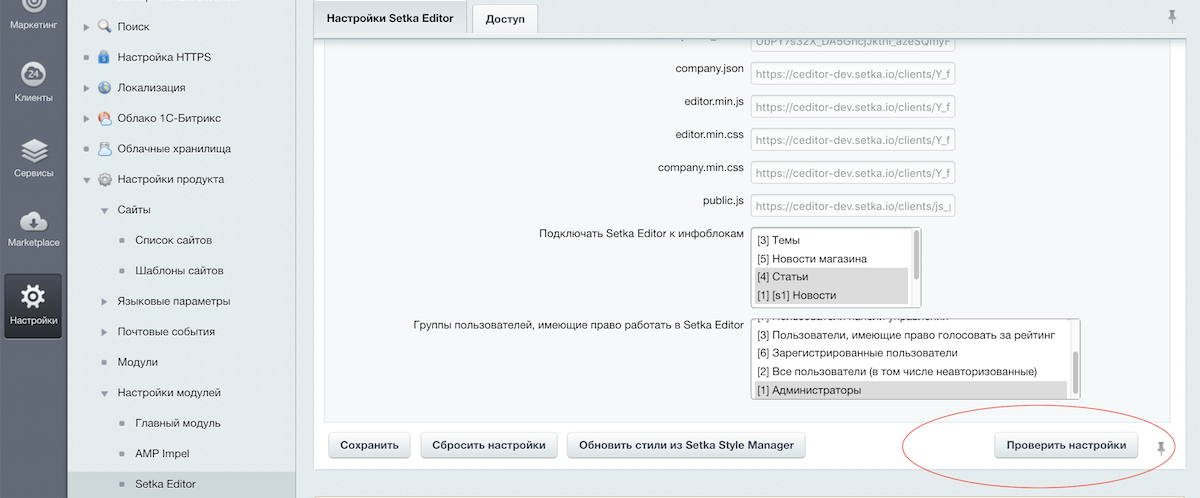This screenshot has width=1200, height=498.
Task: Switch to the Настройки Setka Editor tab
Action: coord(390,18)
